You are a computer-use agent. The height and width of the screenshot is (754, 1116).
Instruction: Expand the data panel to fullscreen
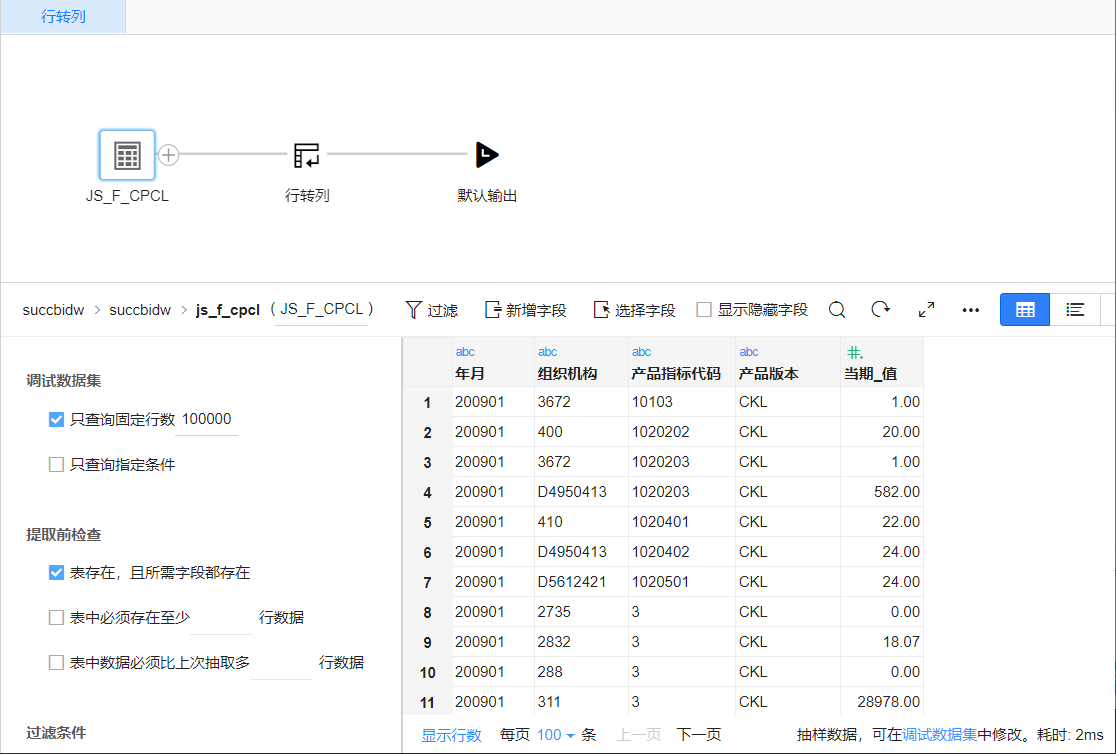[x=926, y=310]
